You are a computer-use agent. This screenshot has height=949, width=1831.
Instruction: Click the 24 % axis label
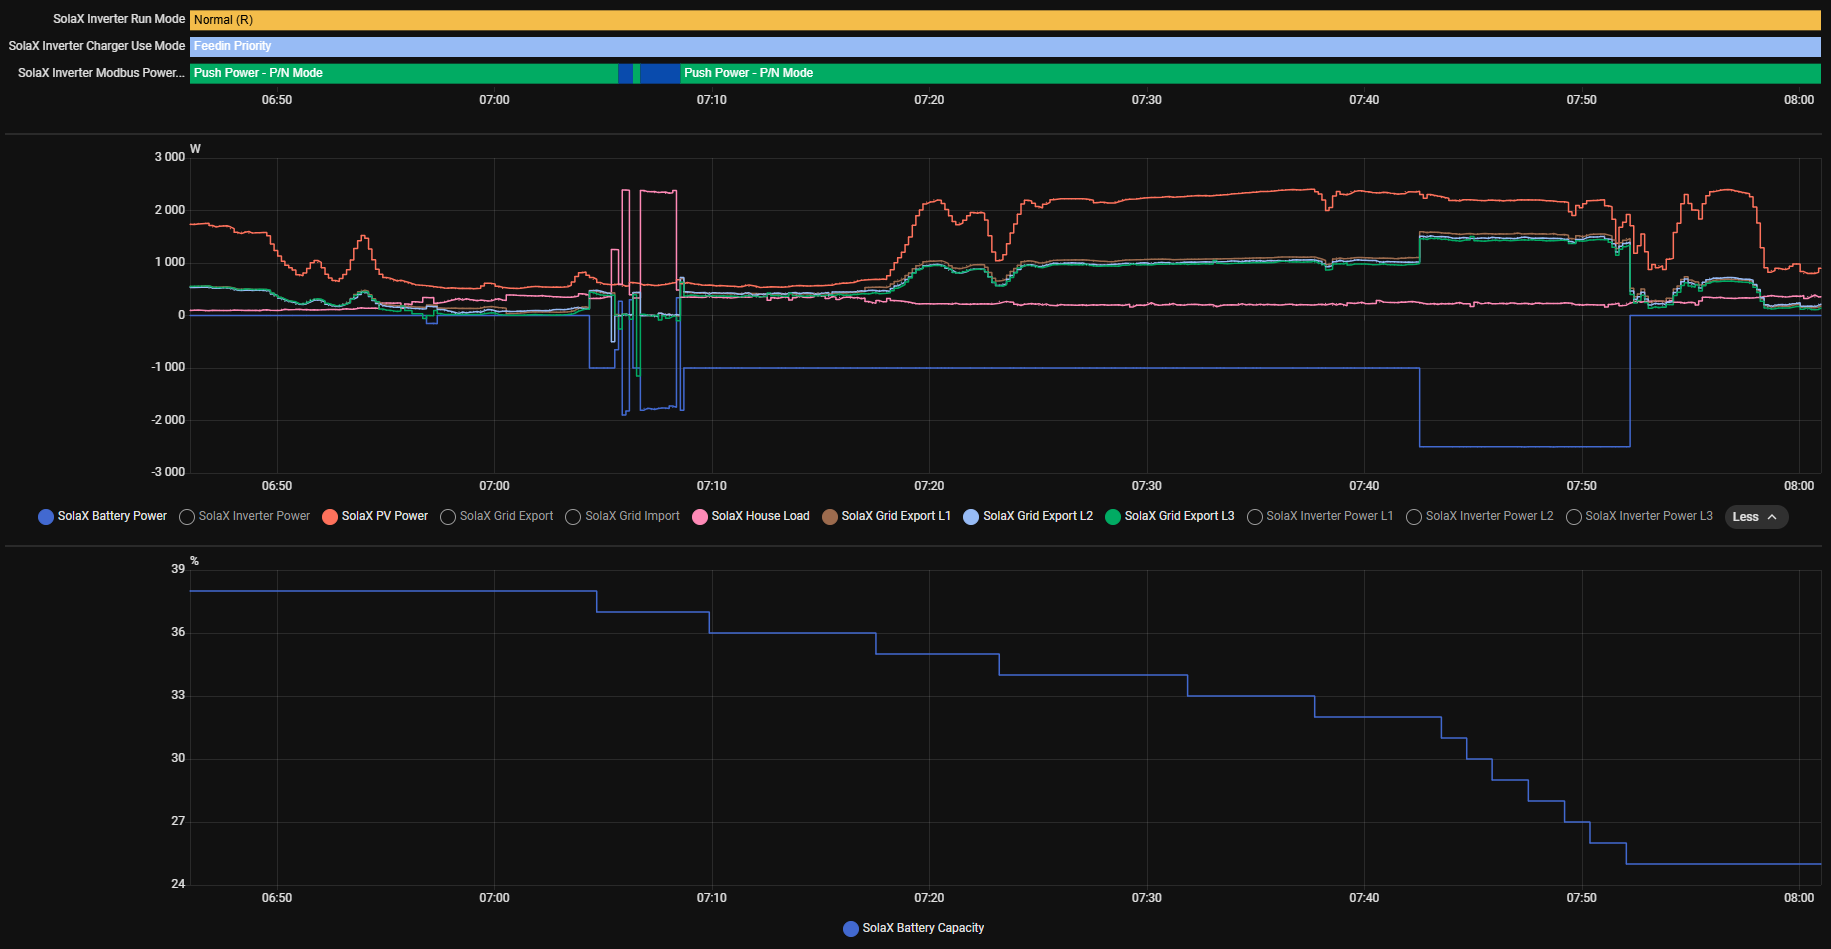coord(178,884)
